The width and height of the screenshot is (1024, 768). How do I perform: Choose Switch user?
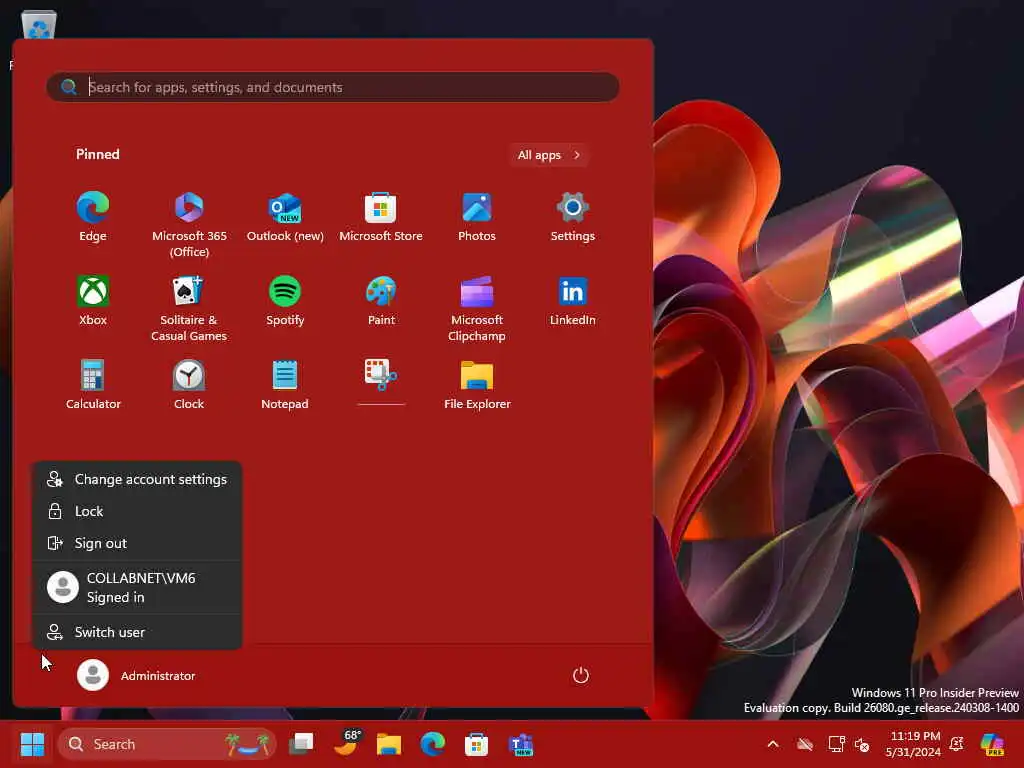[x=137, y=632]
